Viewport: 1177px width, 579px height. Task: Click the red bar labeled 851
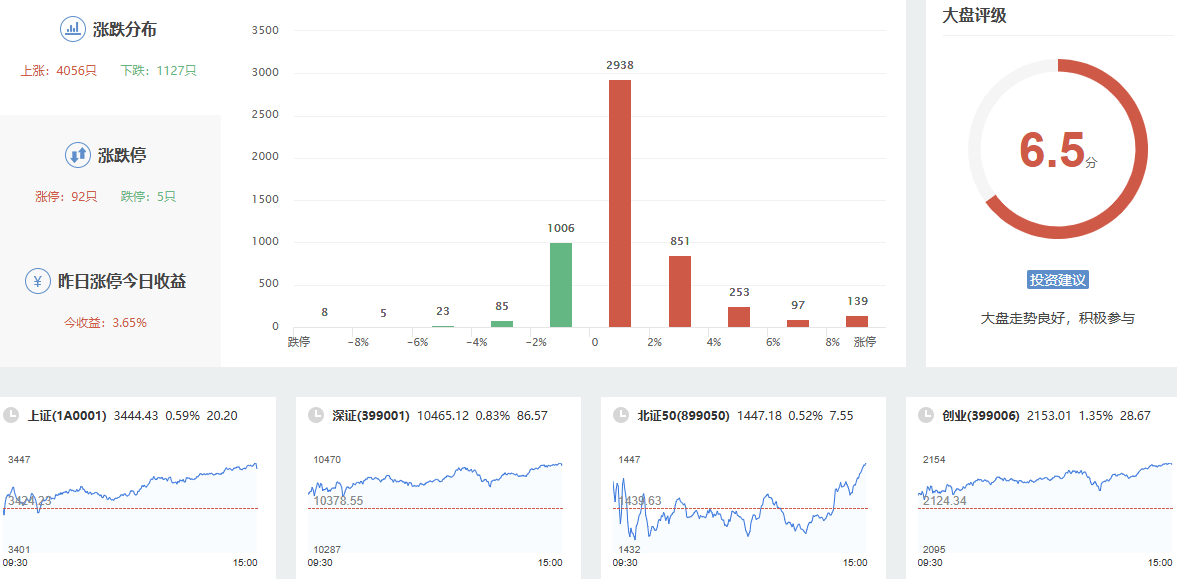(x=680, y=291)
